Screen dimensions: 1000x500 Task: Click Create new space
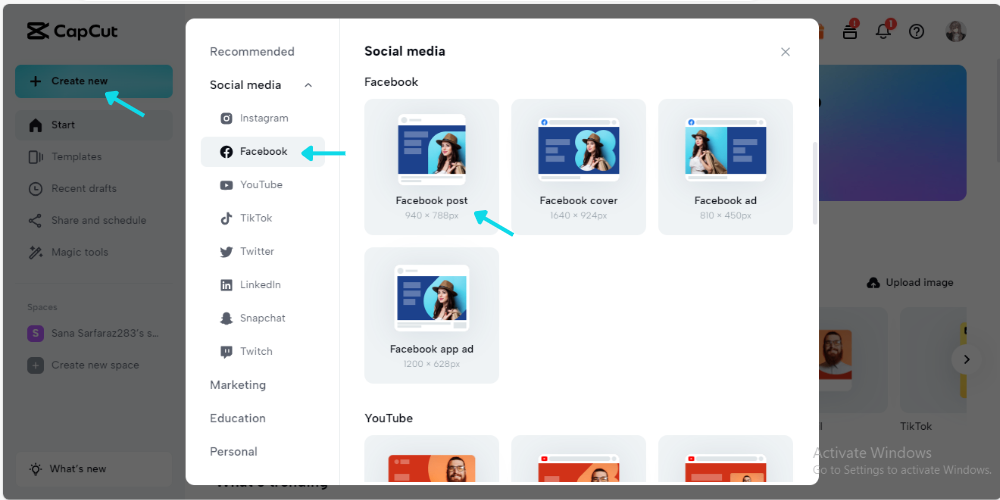(94, 365)
